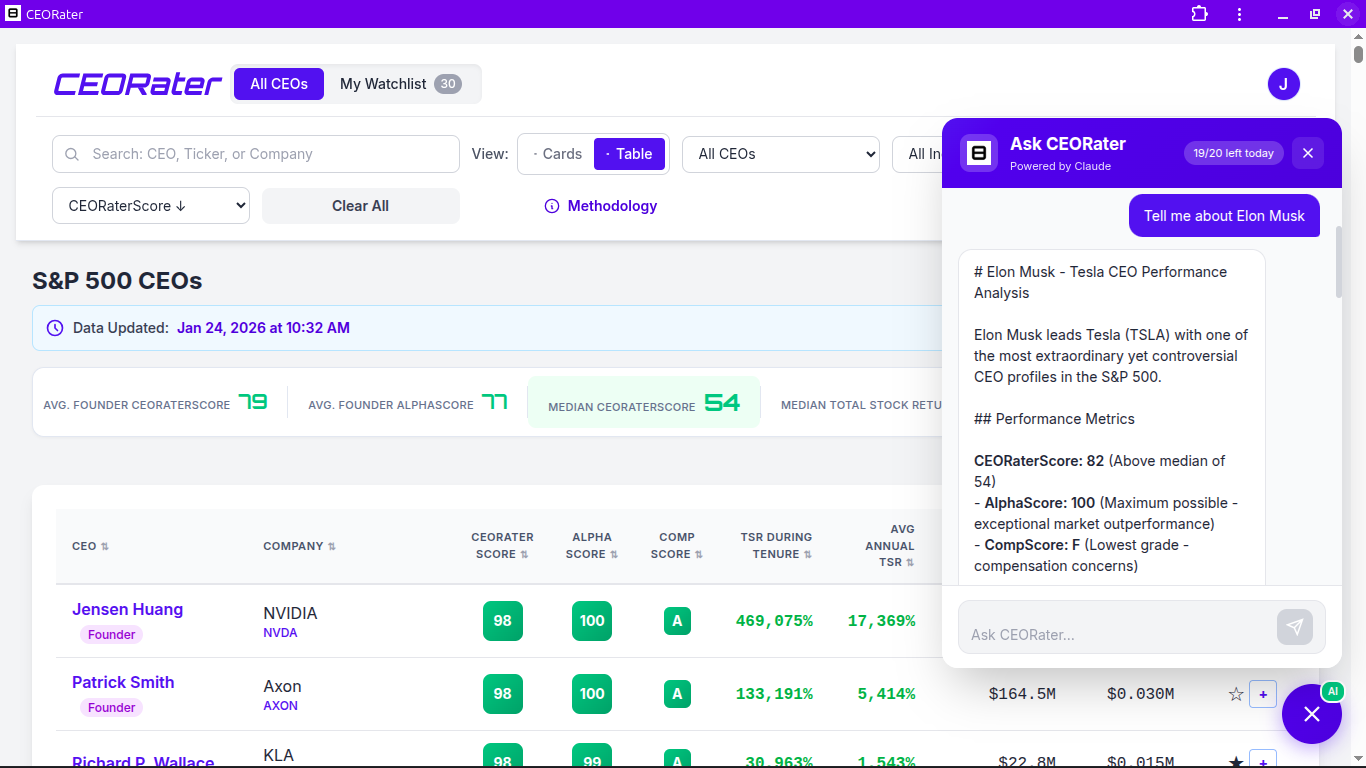Open the CEORaterScore sort dropdown

click(x=150, y=205)
